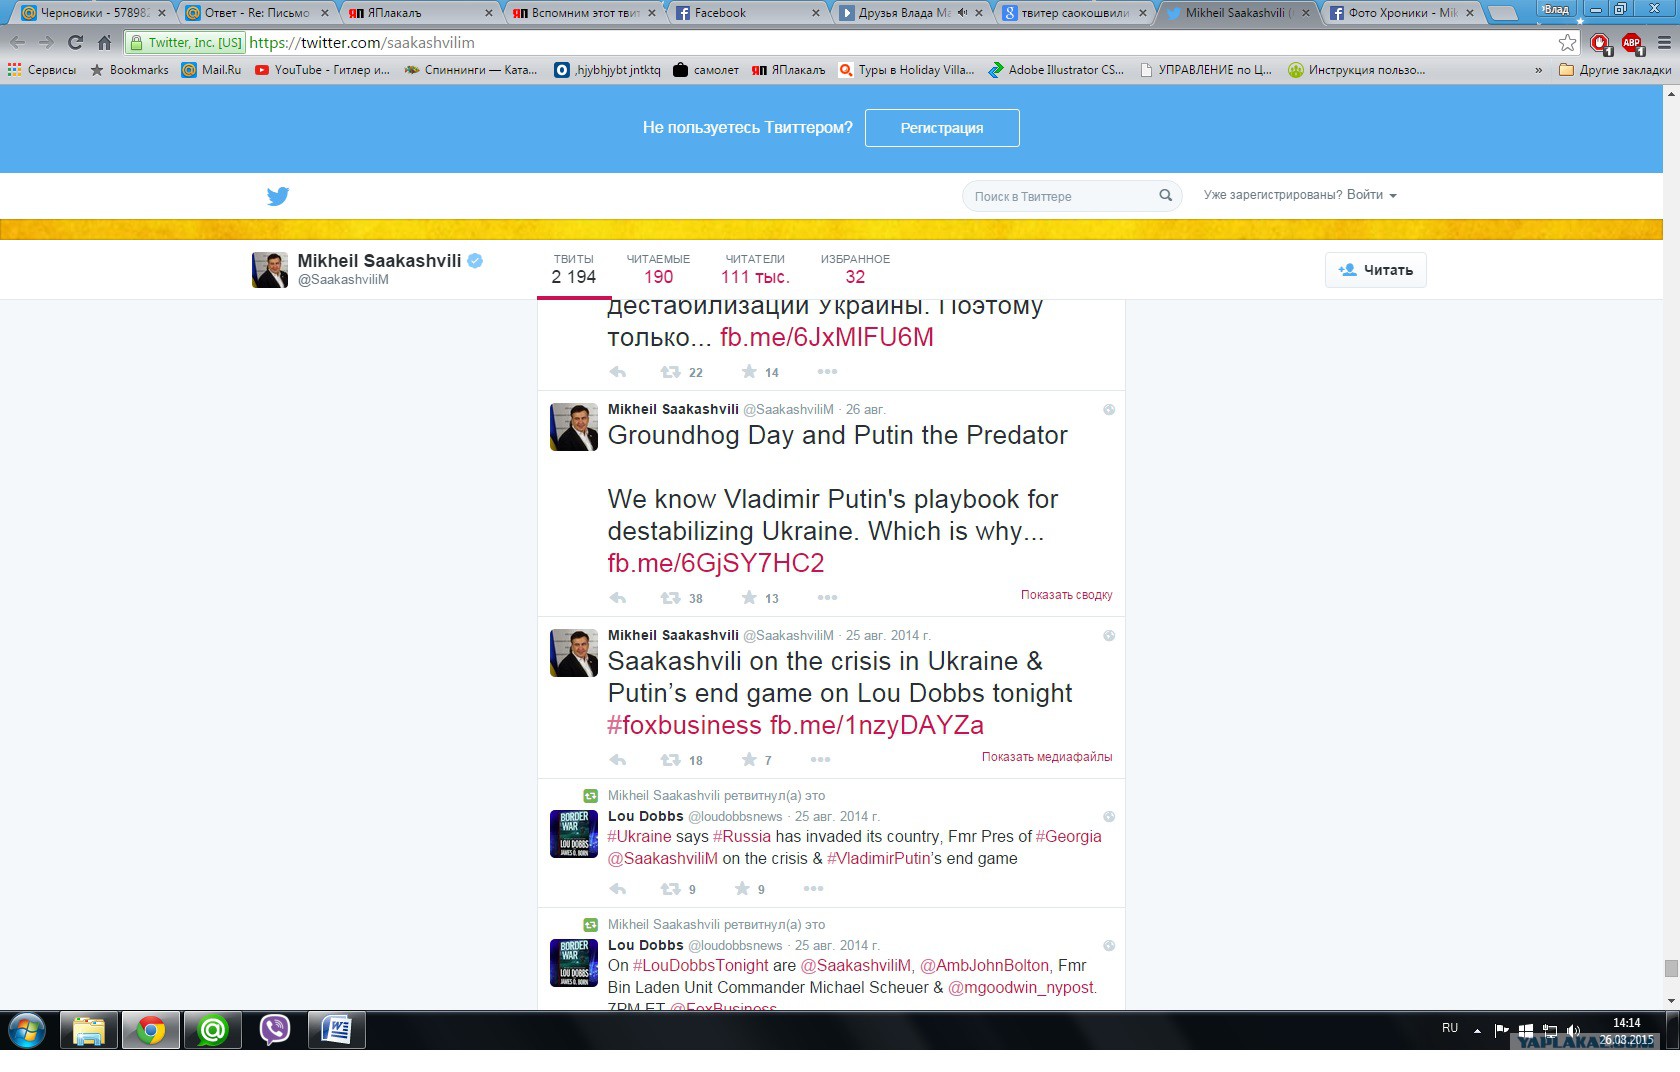Image resolution: width=1680 pixels, height=1072 pixels.
Task: Click 'Показать сводку' on the tweet
Action: (x=1066, y=595)
